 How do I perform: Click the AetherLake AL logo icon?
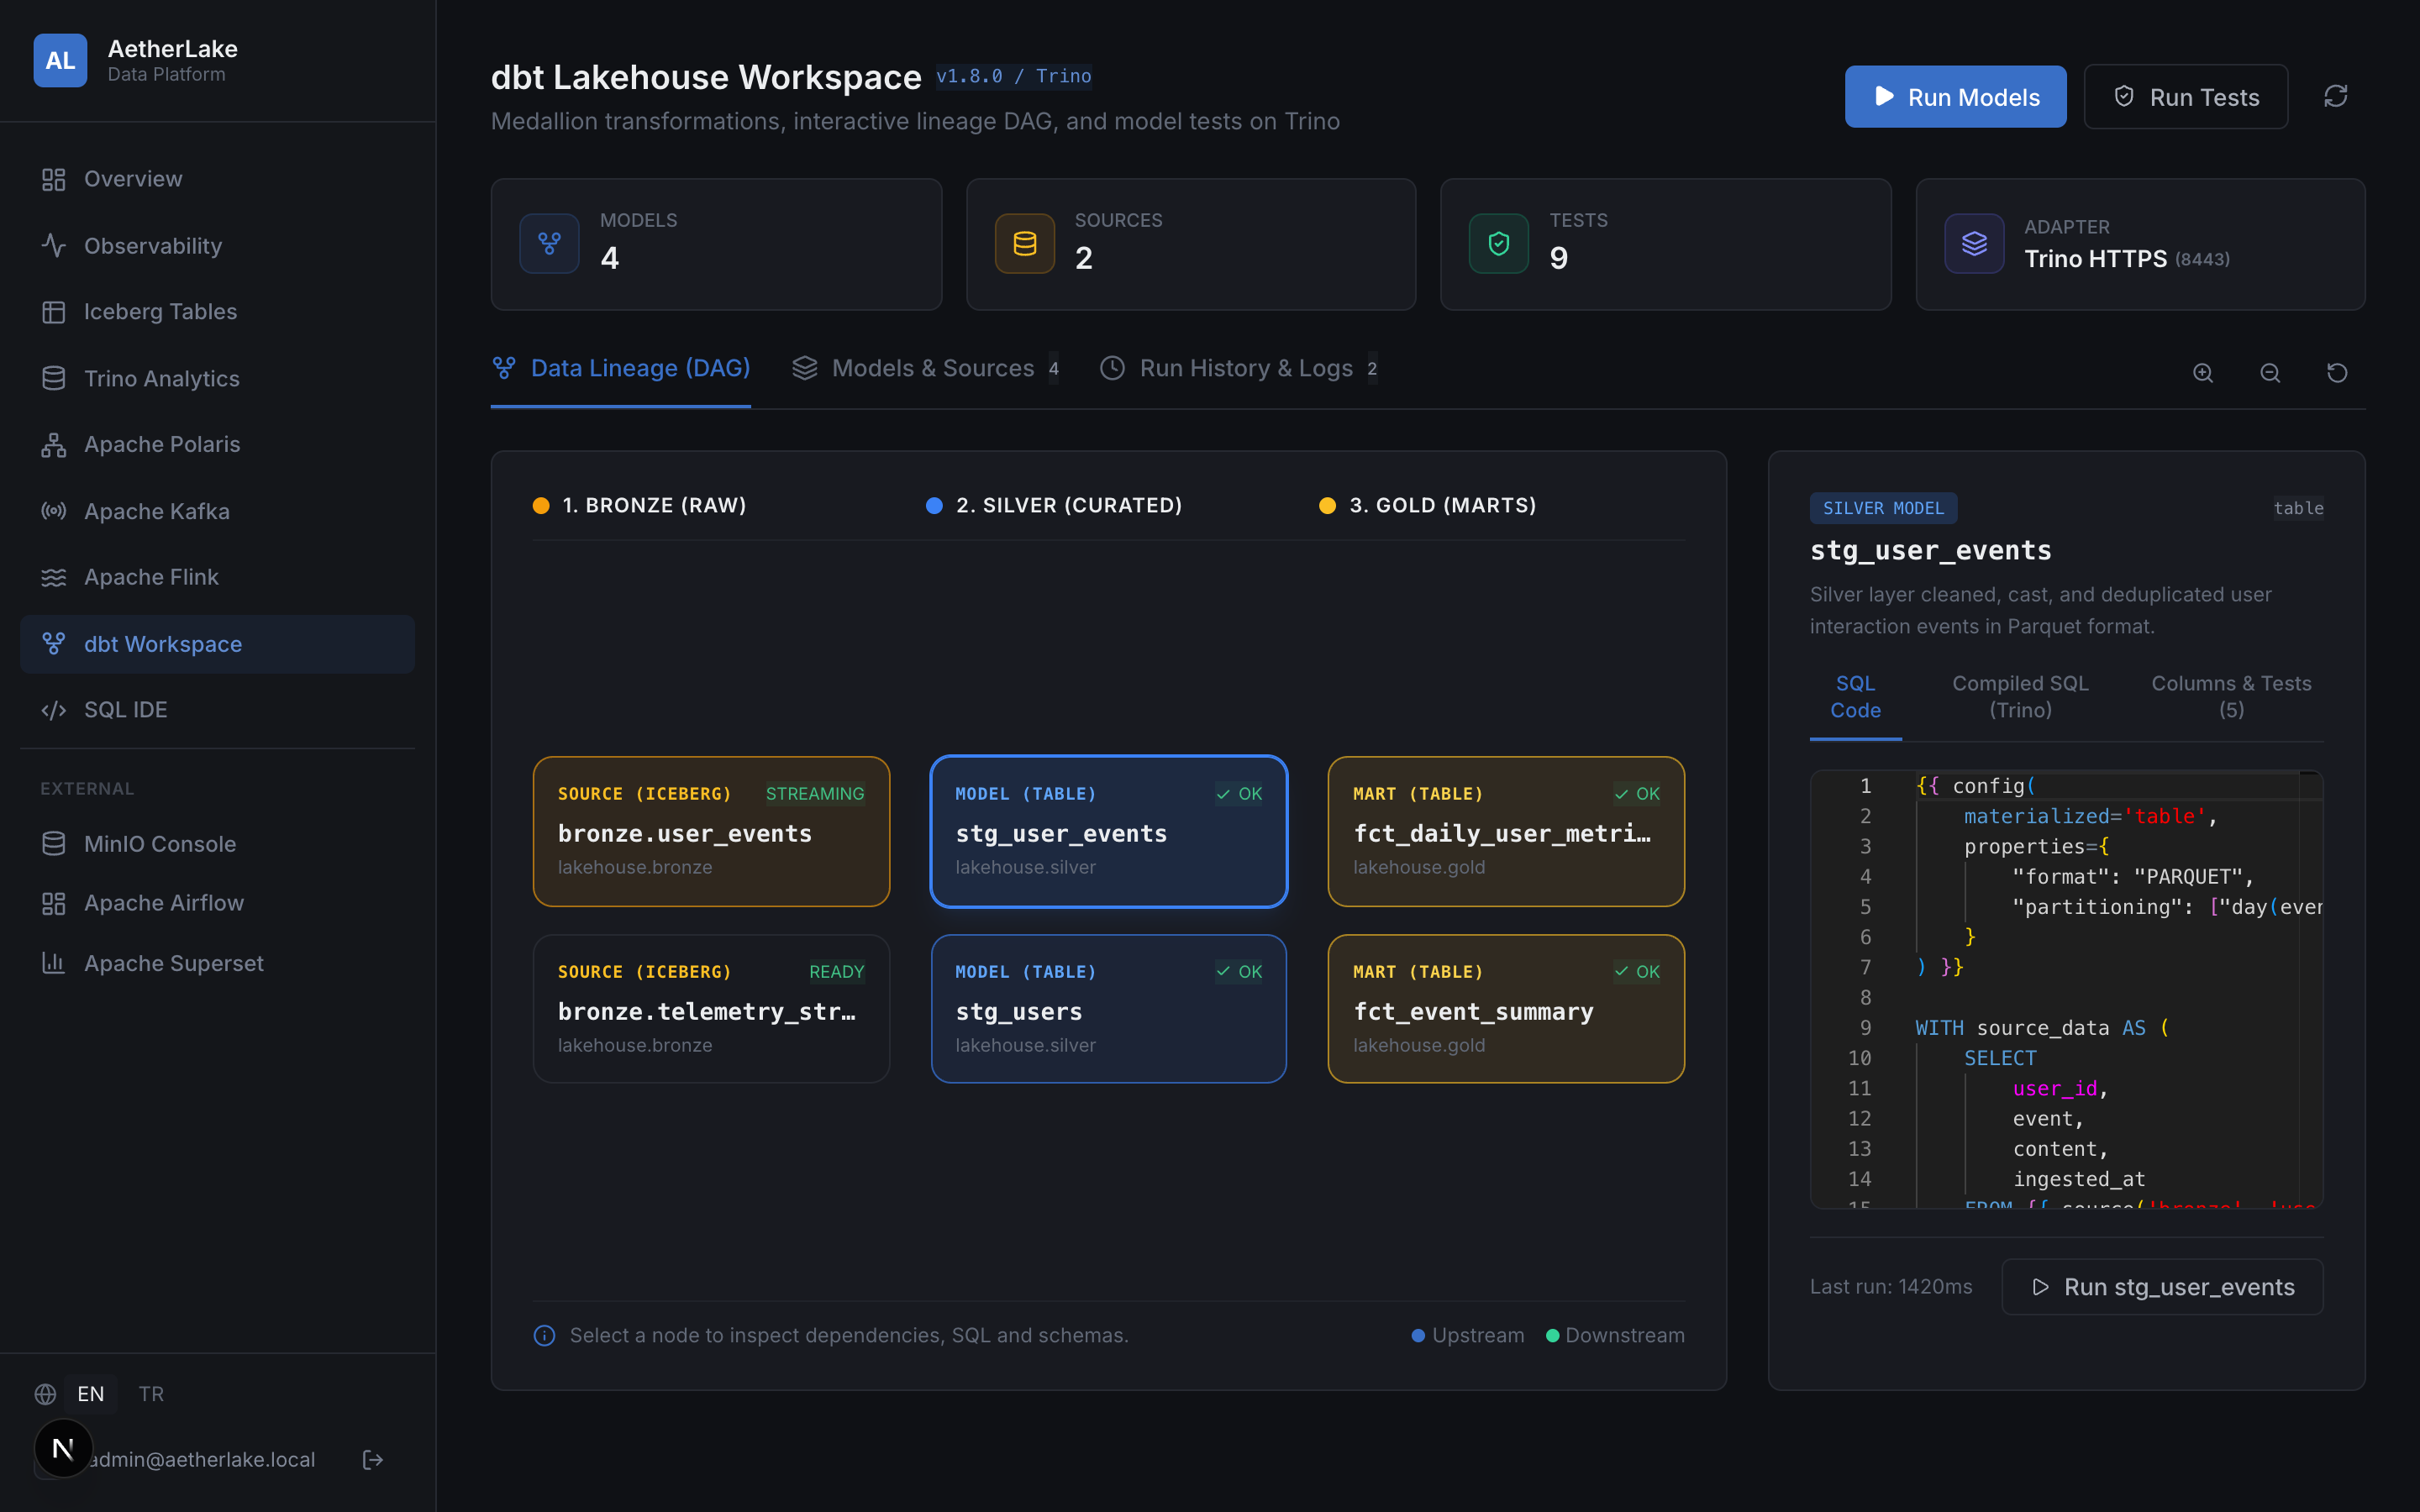tap(60, 60)
